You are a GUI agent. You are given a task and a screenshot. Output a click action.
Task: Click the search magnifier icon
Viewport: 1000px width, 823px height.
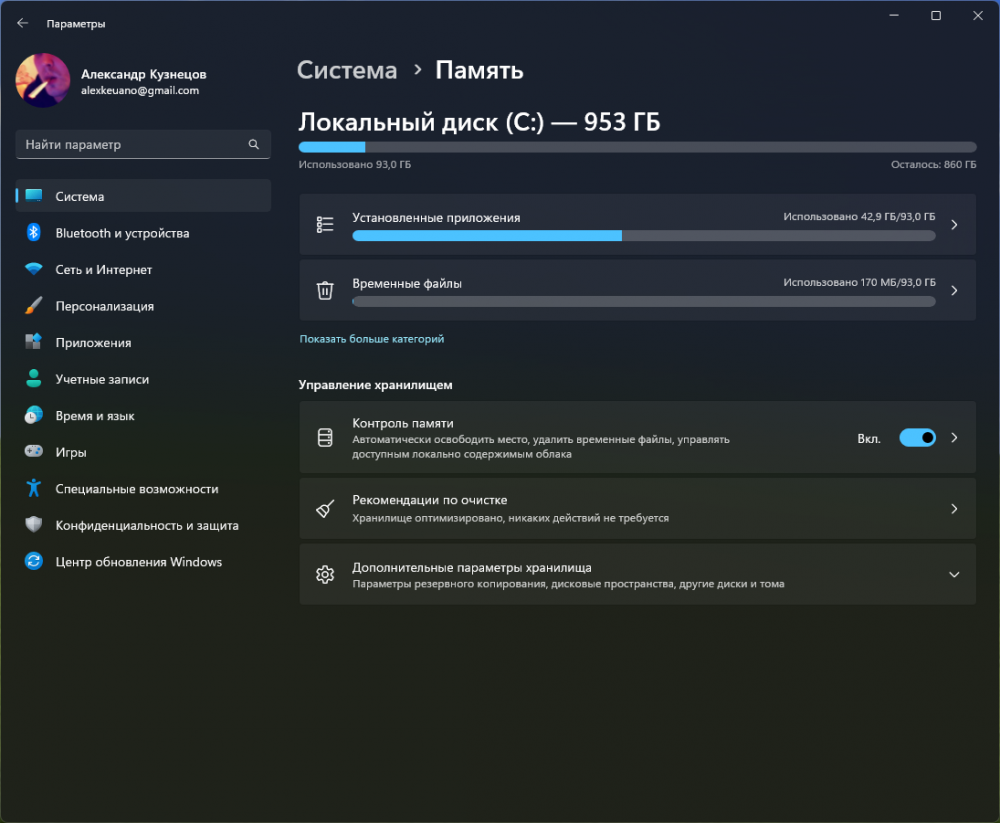[x=254, y=145]
